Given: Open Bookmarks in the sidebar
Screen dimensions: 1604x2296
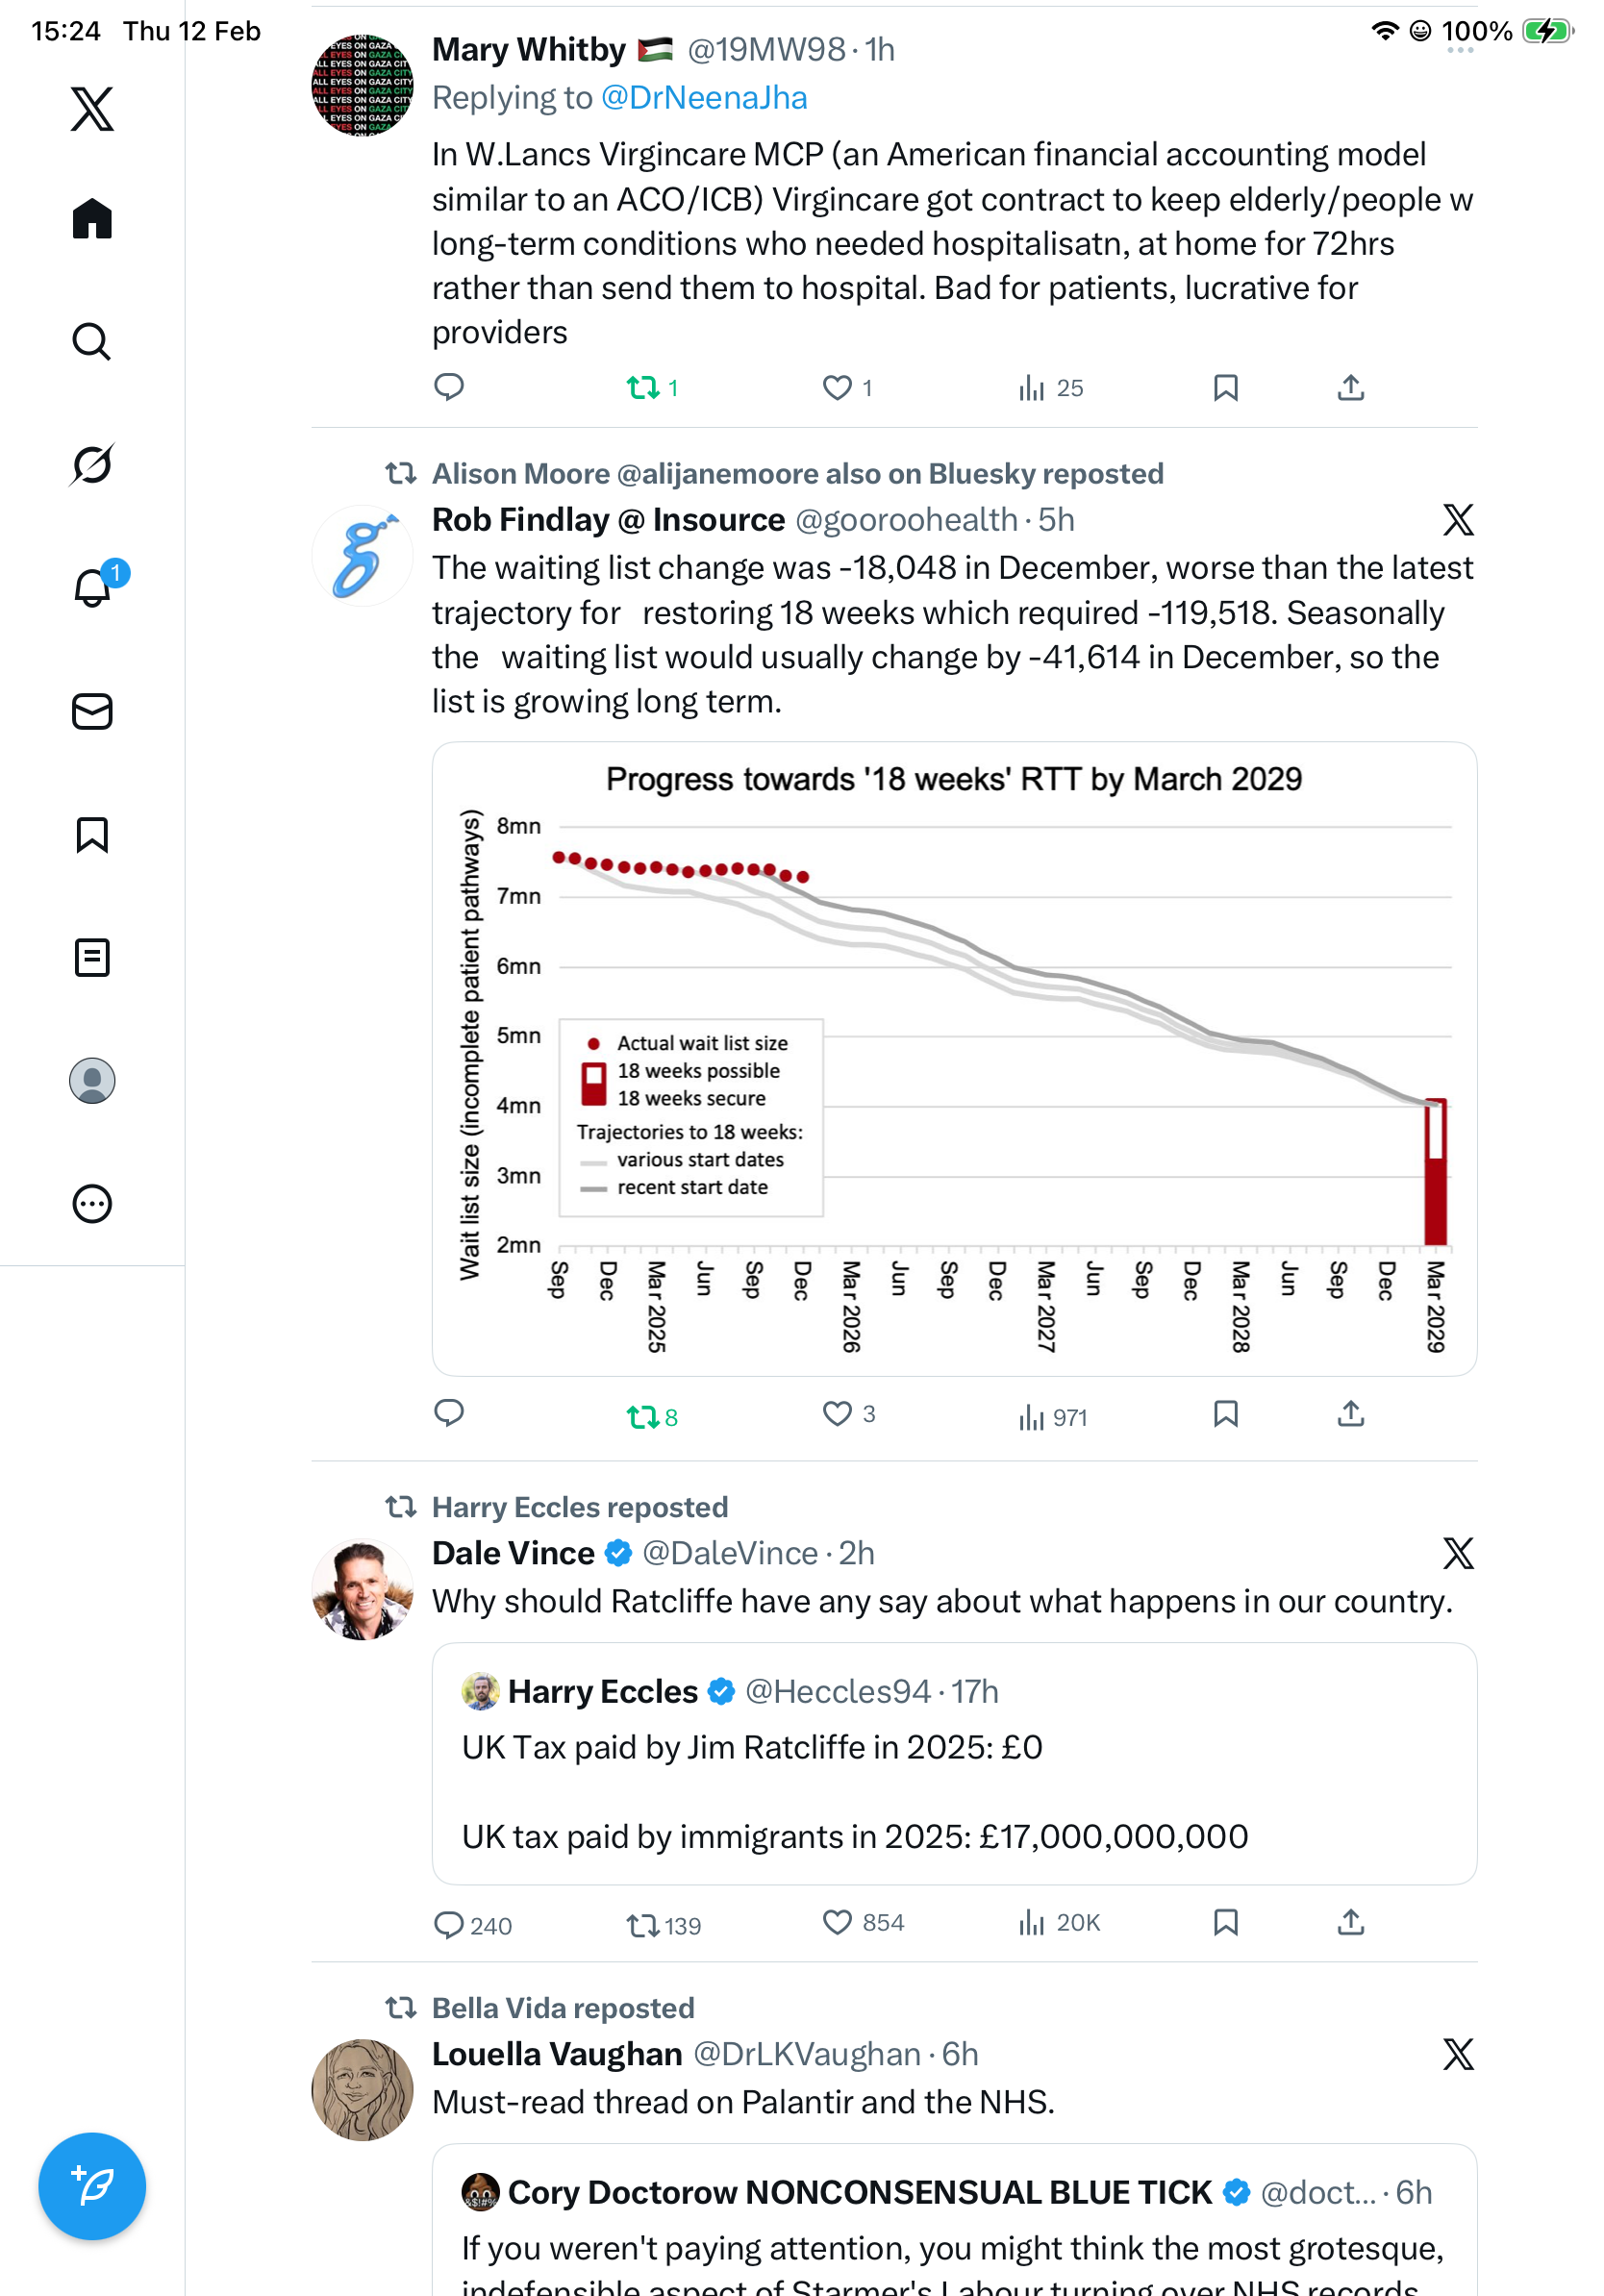Looking at the screenshot, I should [92, 835].
